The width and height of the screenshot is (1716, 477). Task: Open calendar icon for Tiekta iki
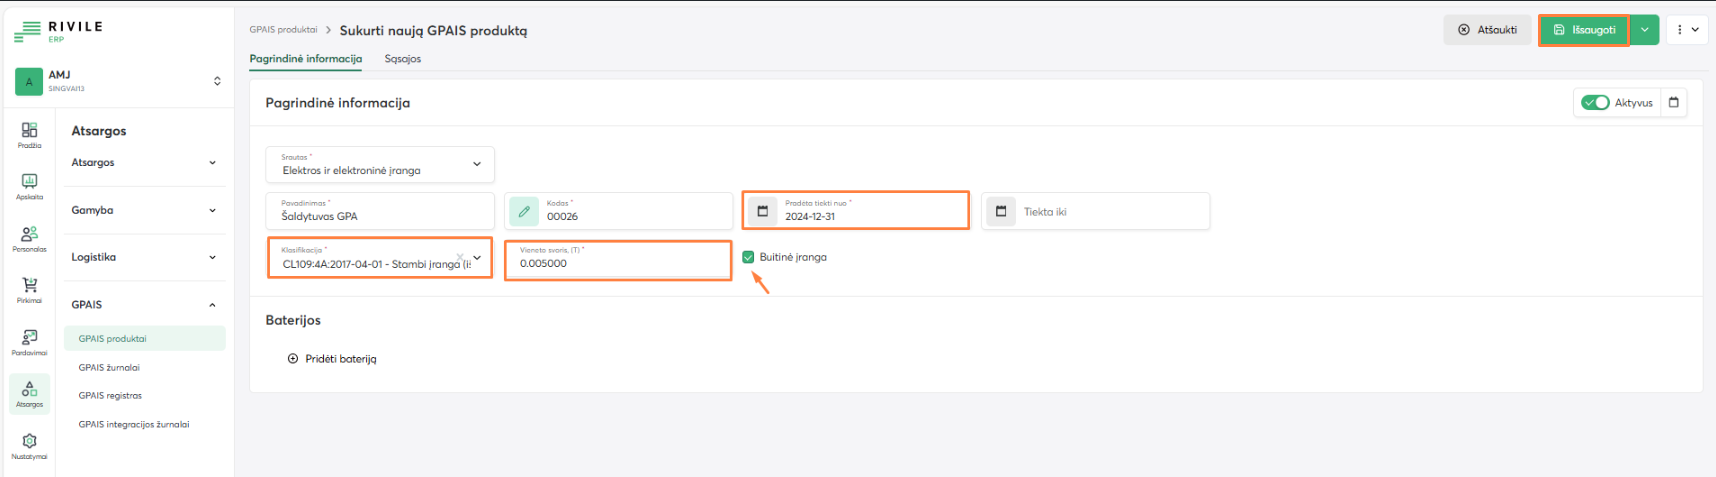(1001, 211)
